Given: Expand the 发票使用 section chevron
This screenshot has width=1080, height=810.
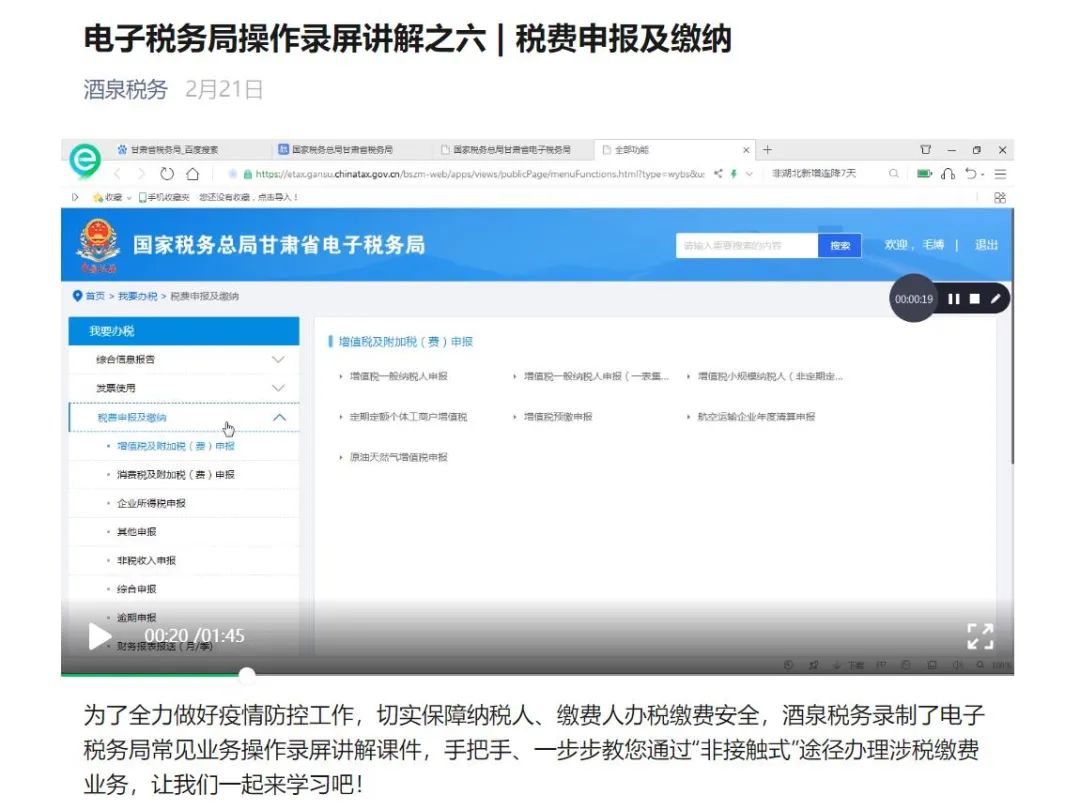Looking at the screenshot, I should pyautogui.click(x=278, y=388).
